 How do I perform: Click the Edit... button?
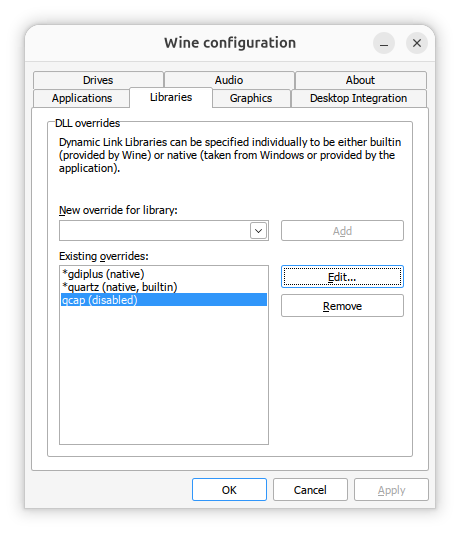[x=342, y=277]
